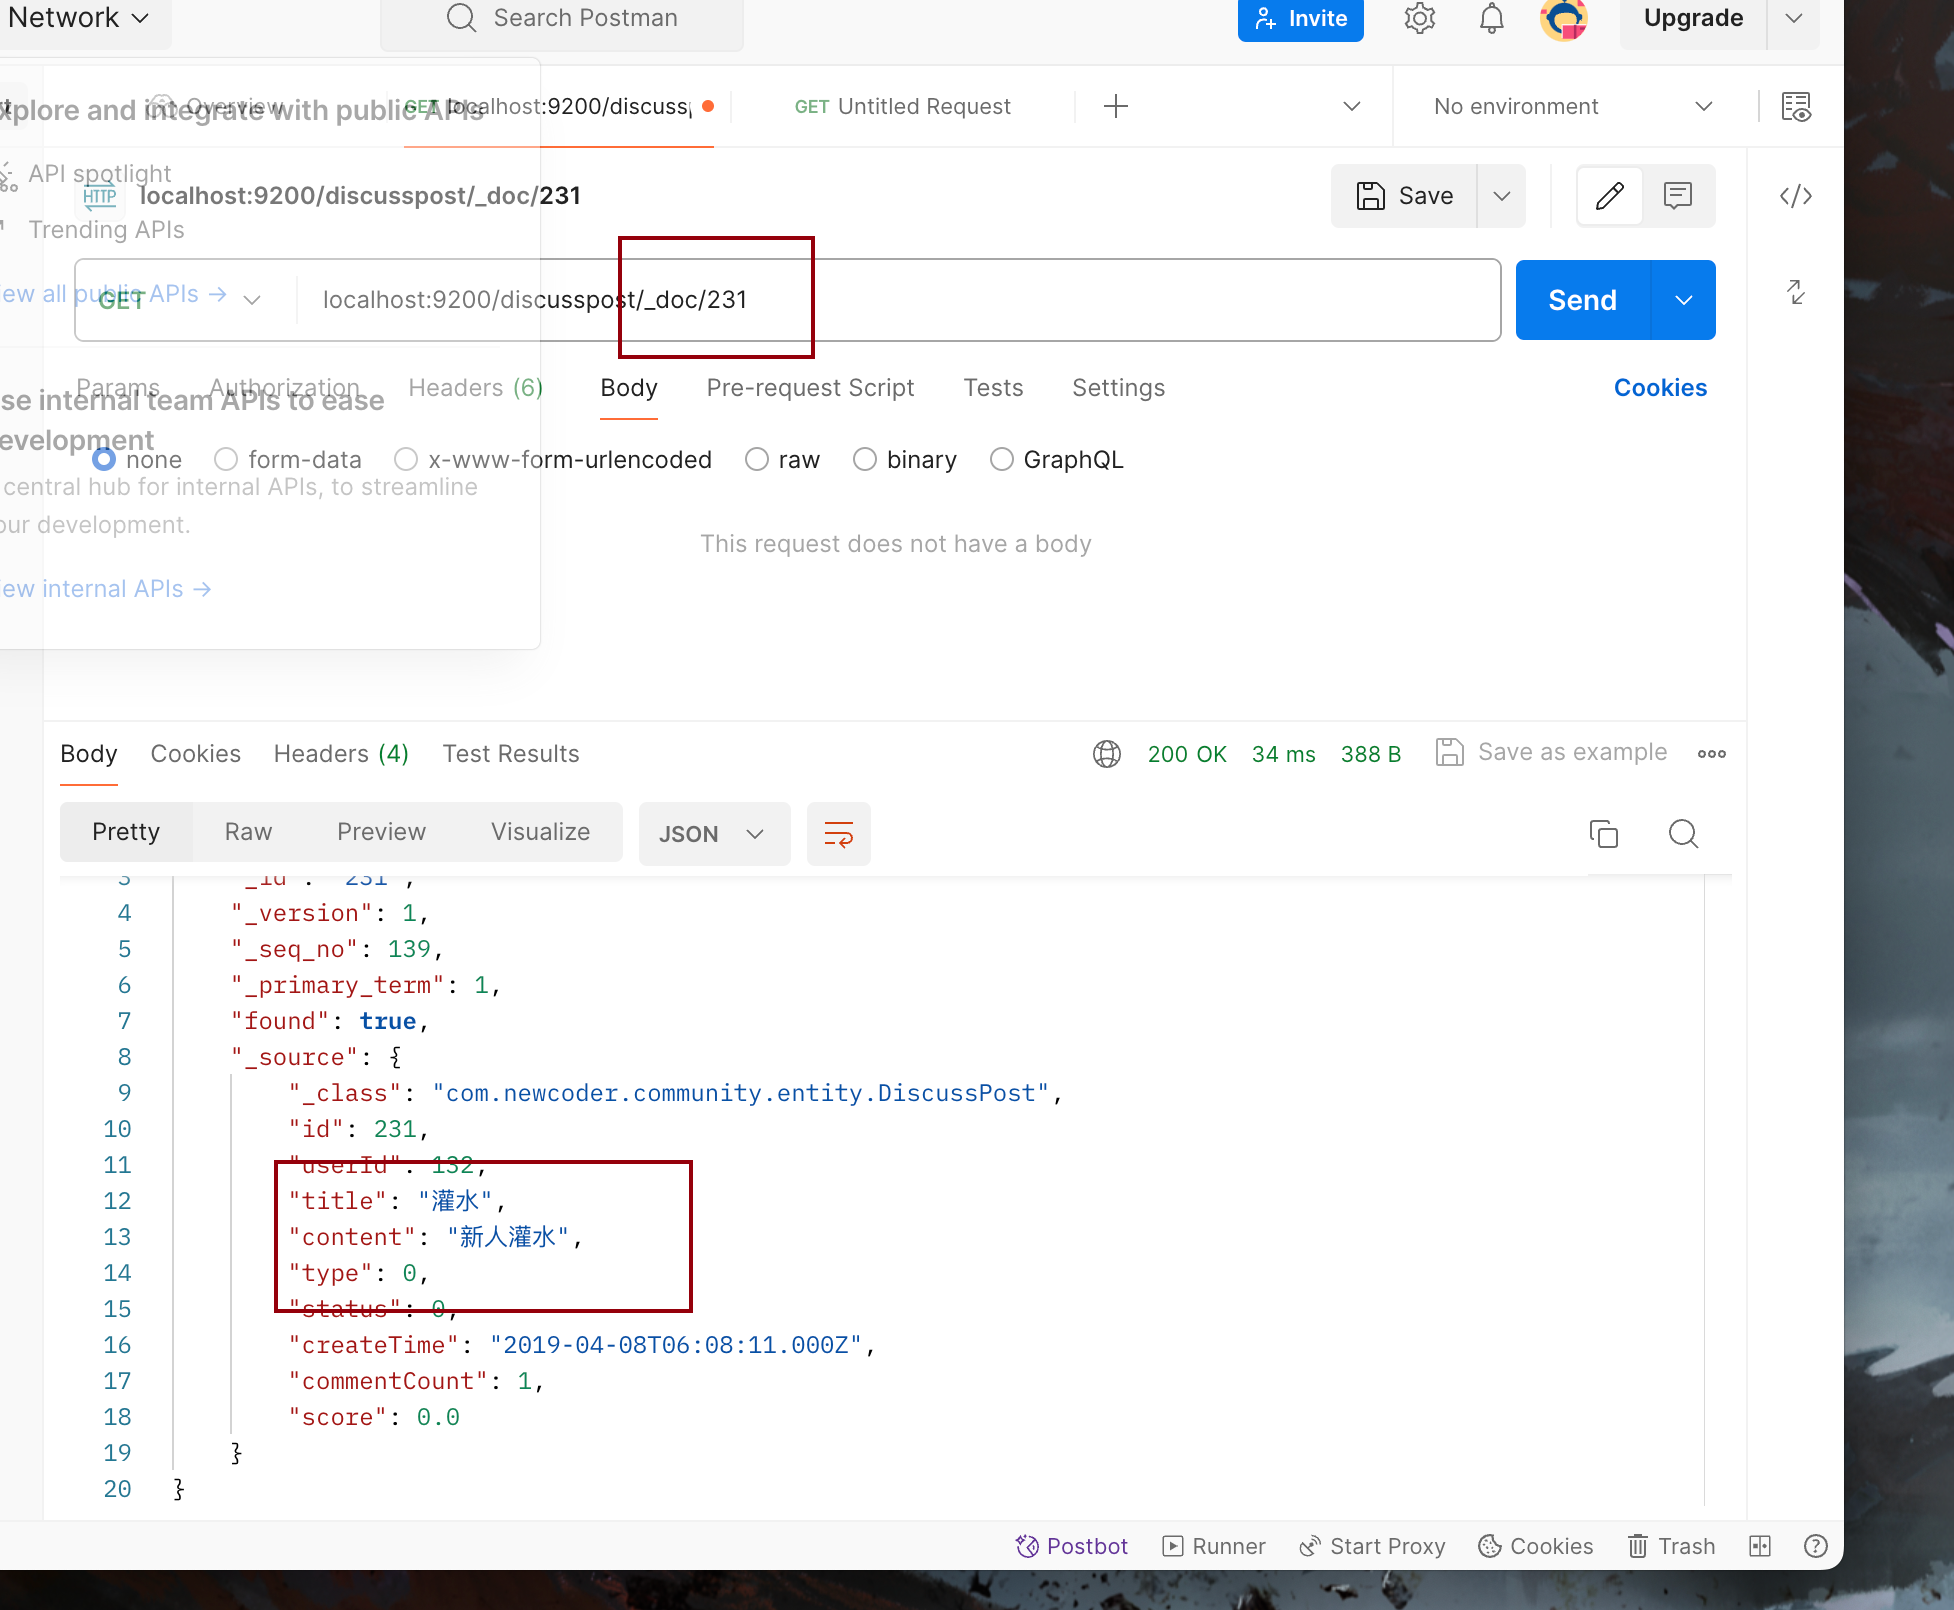Click the Invite button

(1300, 18)
